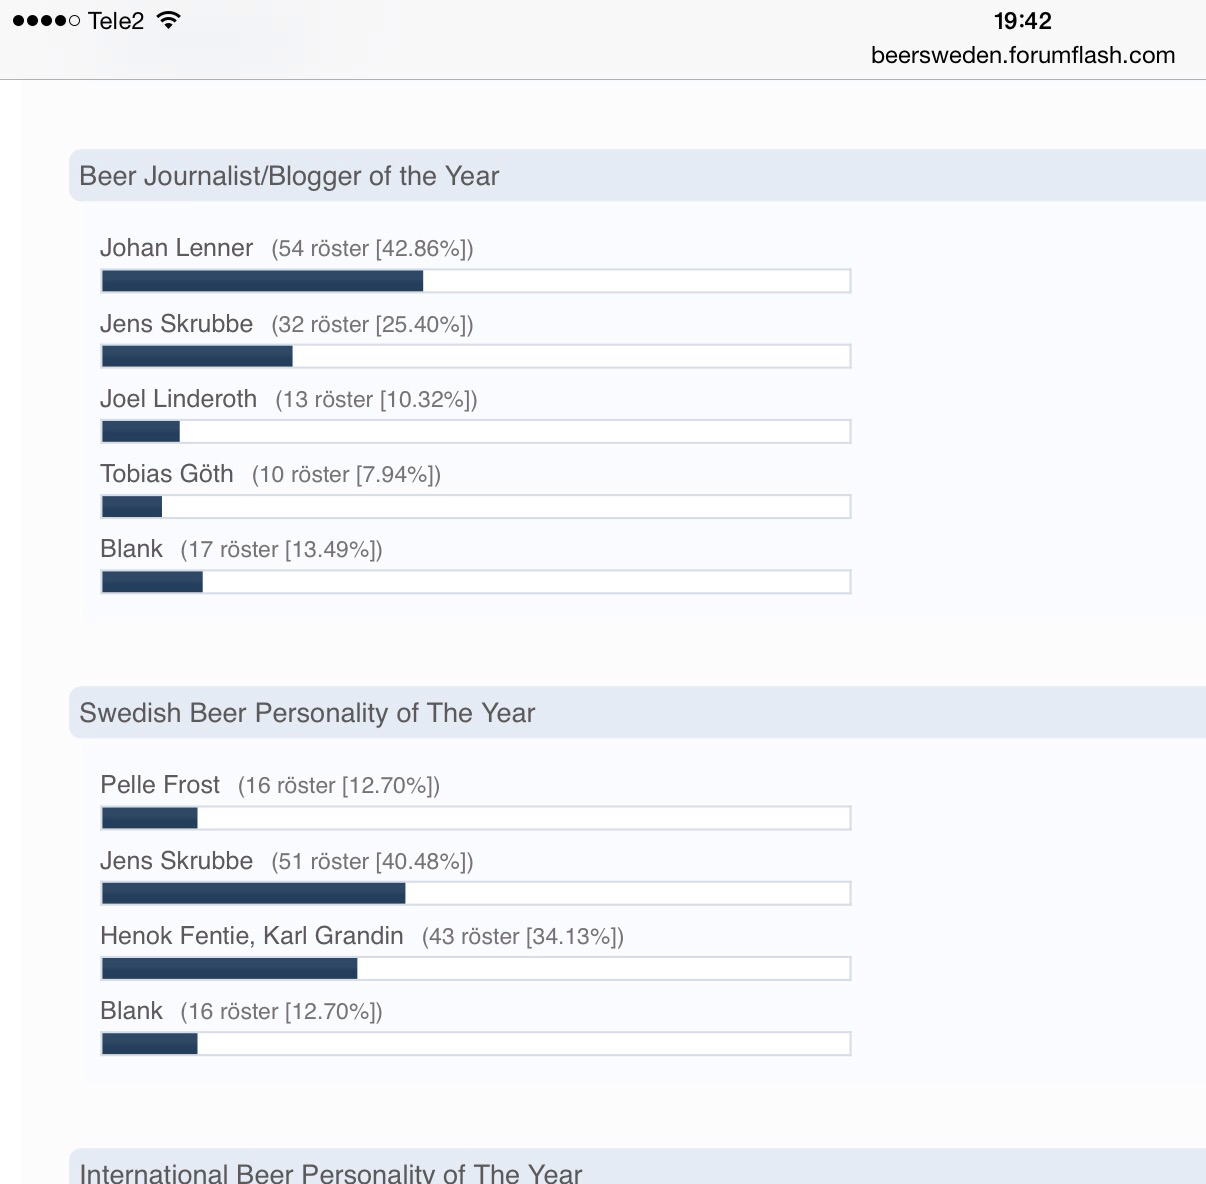Click the Joel Linderoth poll option

179,399
